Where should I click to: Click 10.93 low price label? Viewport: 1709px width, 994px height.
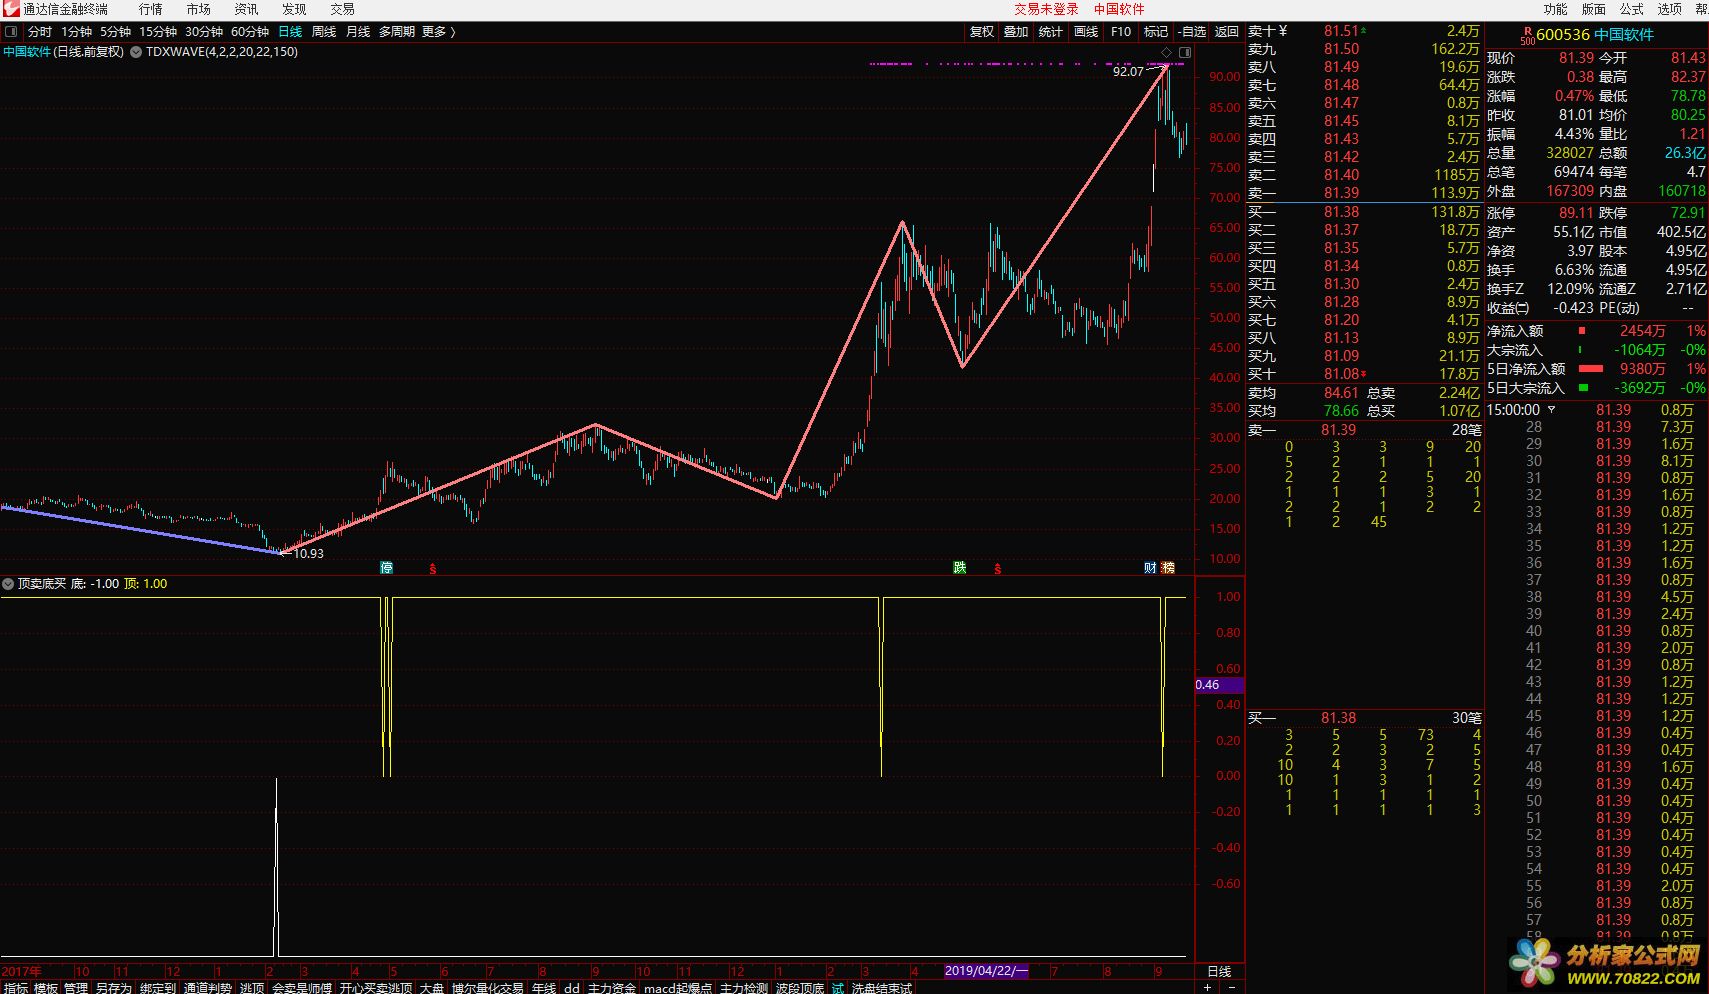[x=308, y=554]
